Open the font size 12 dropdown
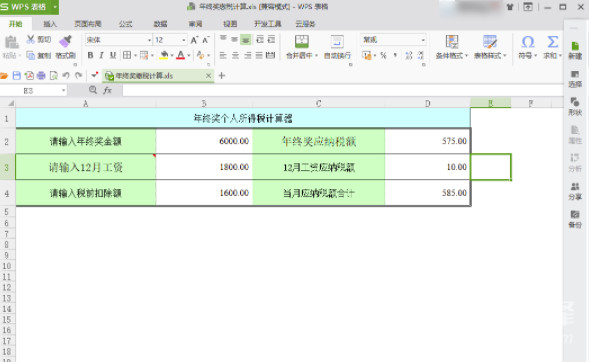 pyautogui.click(x=184, y=40)
